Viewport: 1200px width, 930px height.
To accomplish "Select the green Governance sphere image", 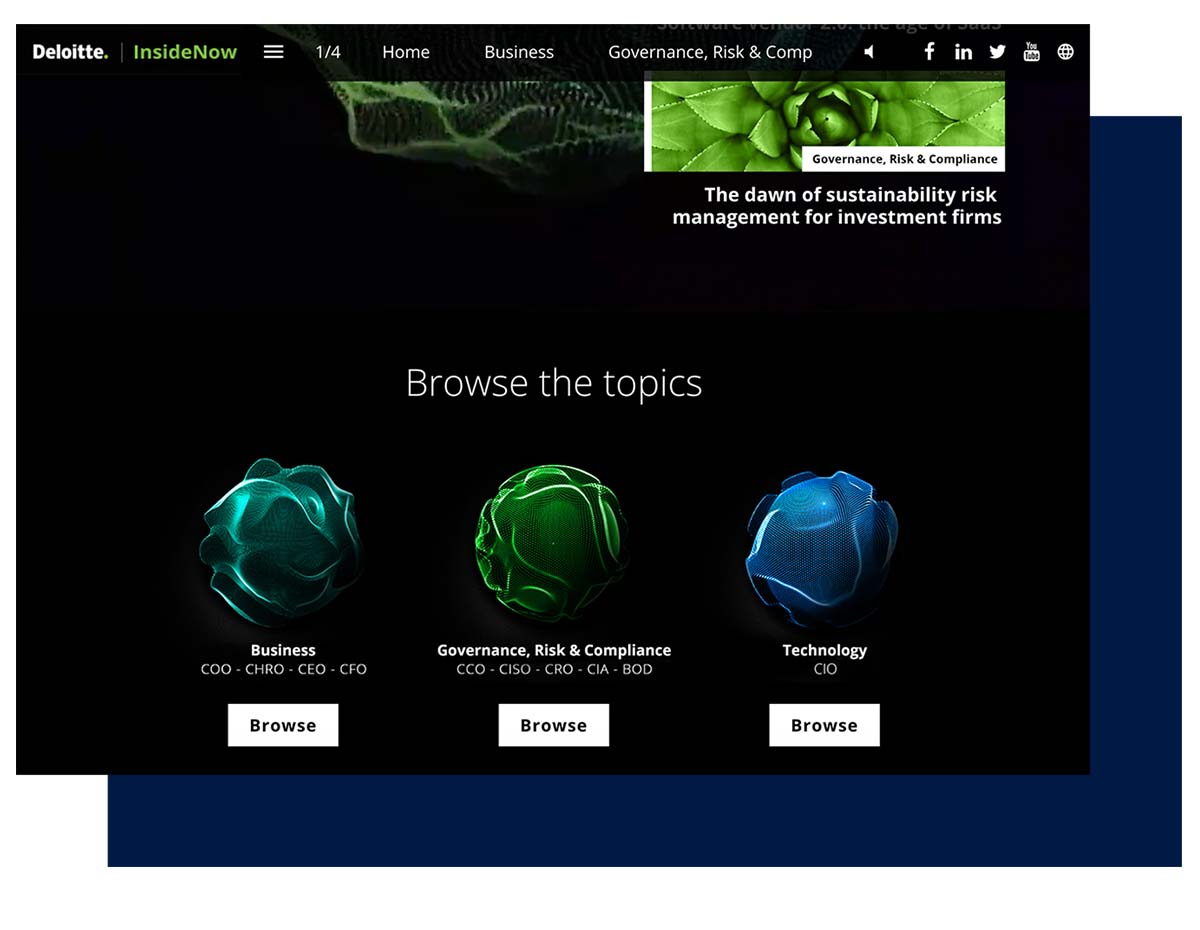I will point(552,542).
